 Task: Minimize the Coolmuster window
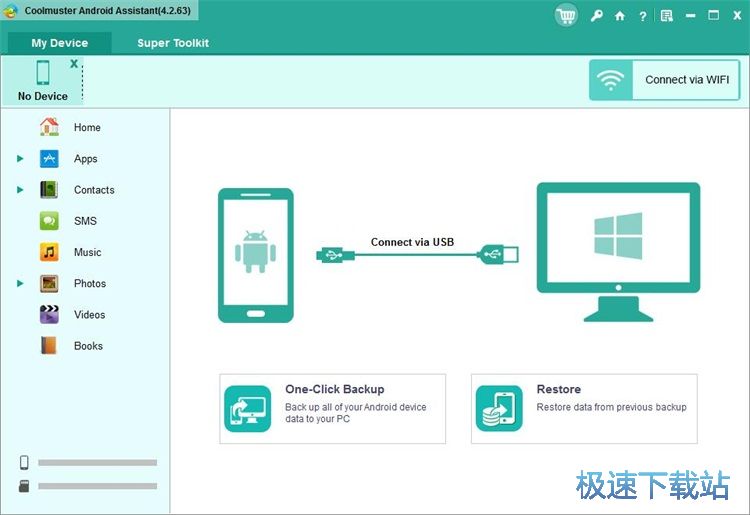coord(690,16)
